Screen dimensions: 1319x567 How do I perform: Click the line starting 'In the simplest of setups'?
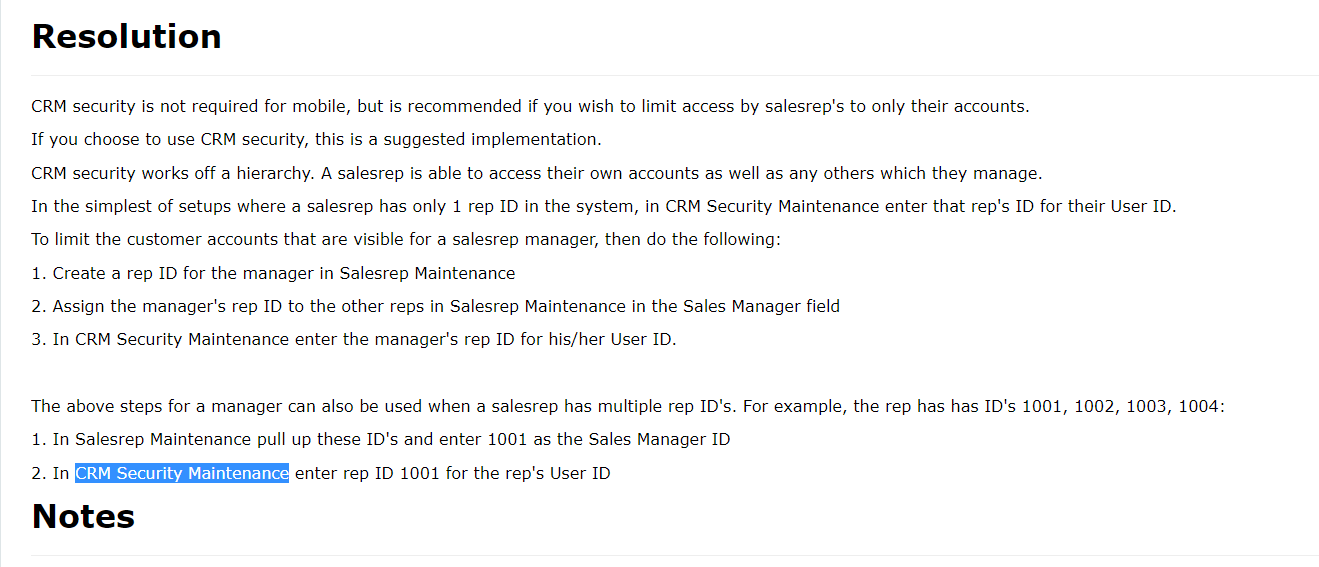604,206
